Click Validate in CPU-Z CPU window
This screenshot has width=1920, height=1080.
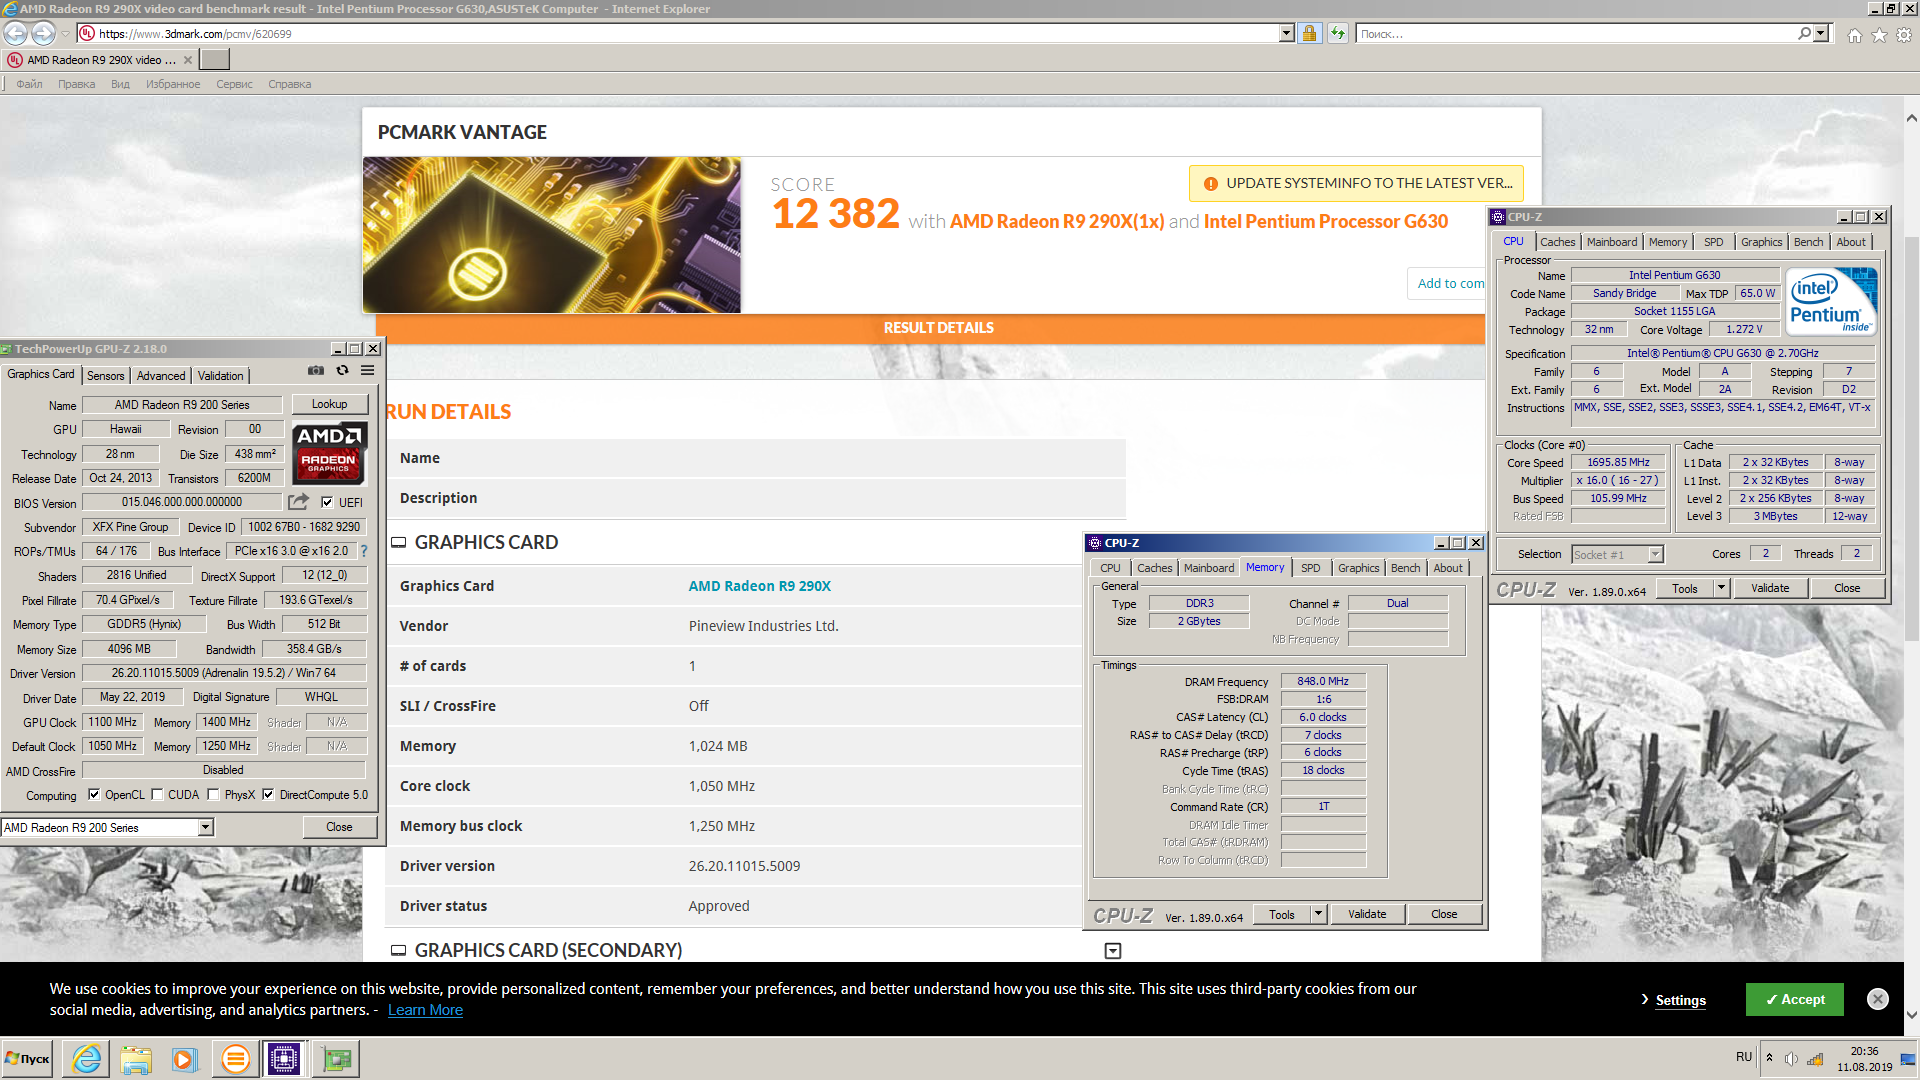(1770, 588)
